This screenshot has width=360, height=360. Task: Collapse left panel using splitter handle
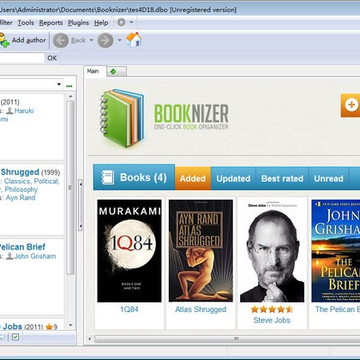(x=80, y=205)
